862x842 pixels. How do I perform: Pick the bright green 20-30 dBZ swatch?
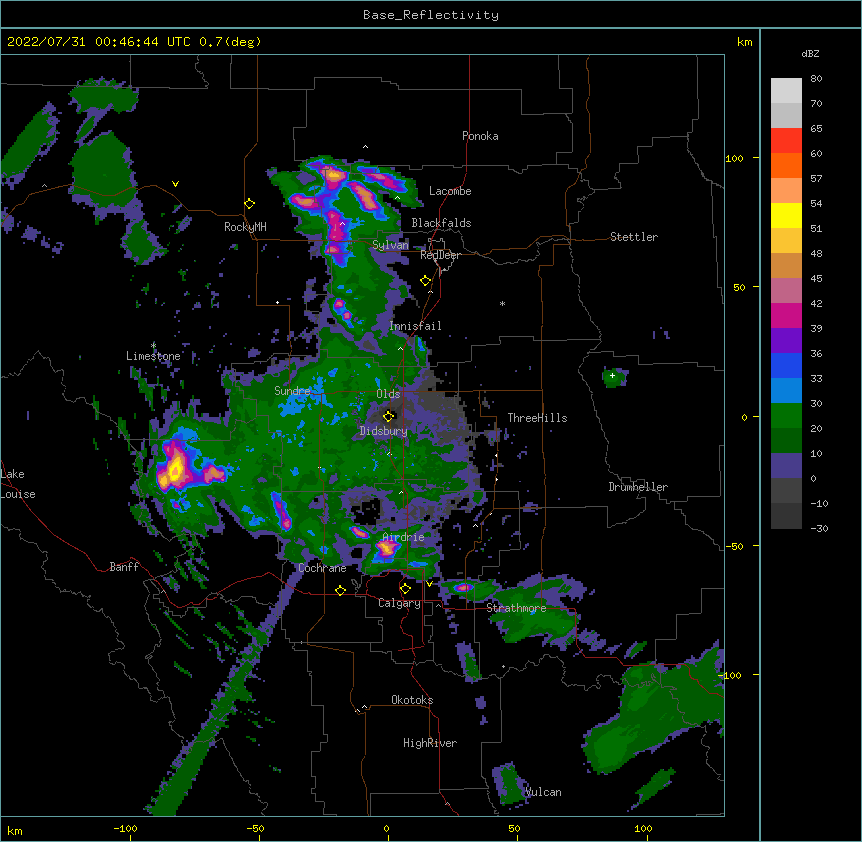point(786,416)
